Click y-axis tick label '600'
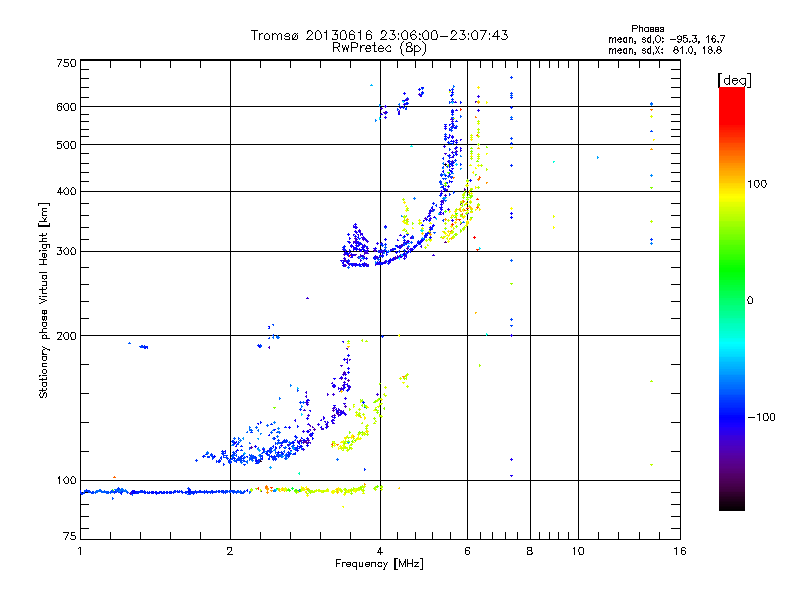The height and width of the screenshot is (600, 800). (x=66, y=107)
